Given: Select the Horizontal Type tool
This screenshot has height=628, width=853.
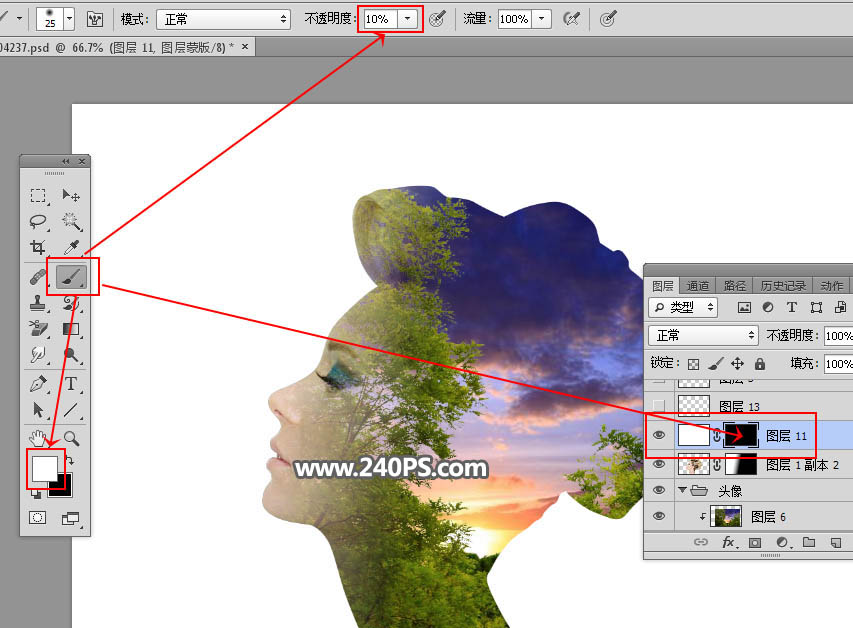Looking at the screenshot, I should pos(71,384).
